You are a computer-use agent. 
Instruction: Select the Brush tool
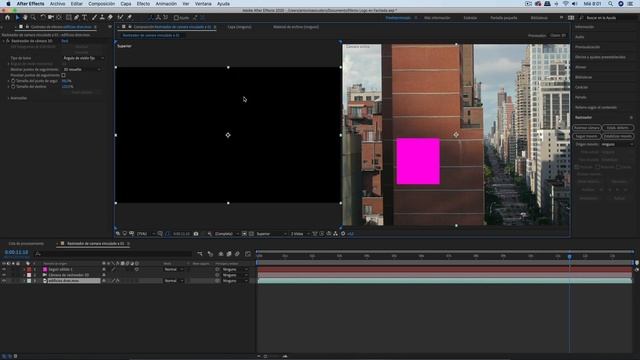[x=94, y=18]
